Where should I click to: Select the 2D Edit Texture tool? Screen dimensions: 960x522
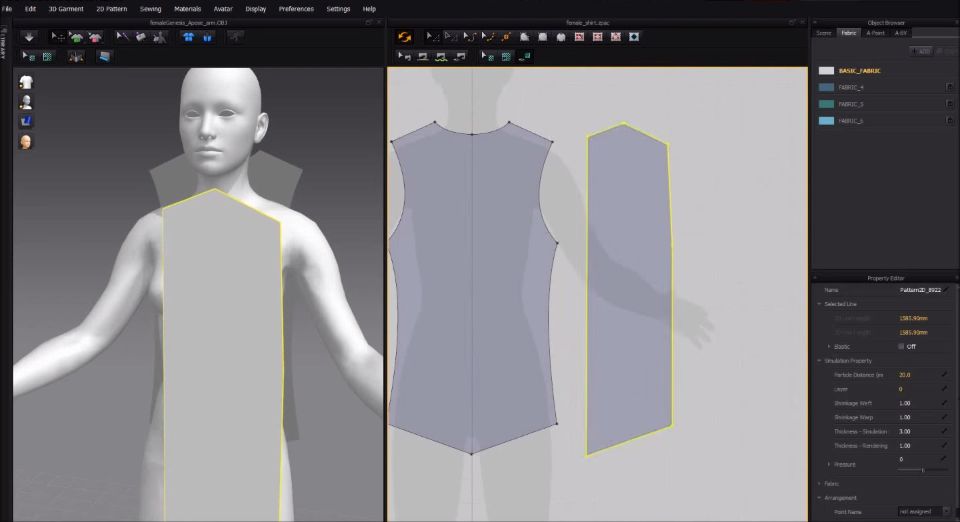[x=487, y=56]
